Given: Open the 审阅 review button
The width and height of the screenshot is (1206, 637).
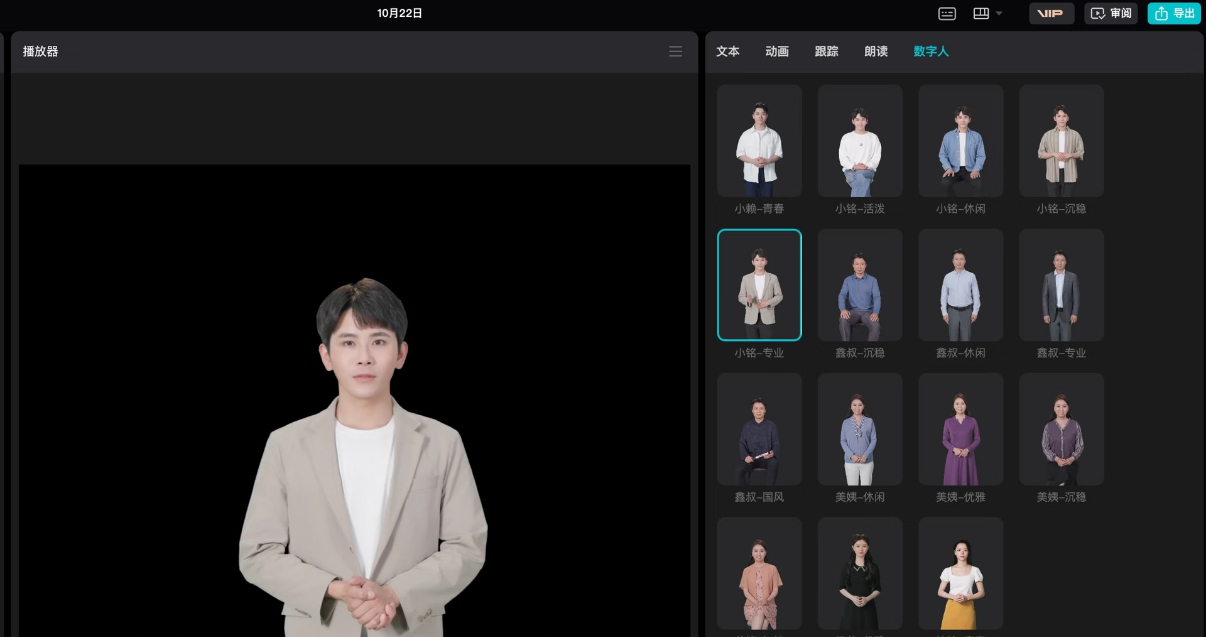Looking at the screenshot, I should pyautogui.click(x=1111, y=13).
